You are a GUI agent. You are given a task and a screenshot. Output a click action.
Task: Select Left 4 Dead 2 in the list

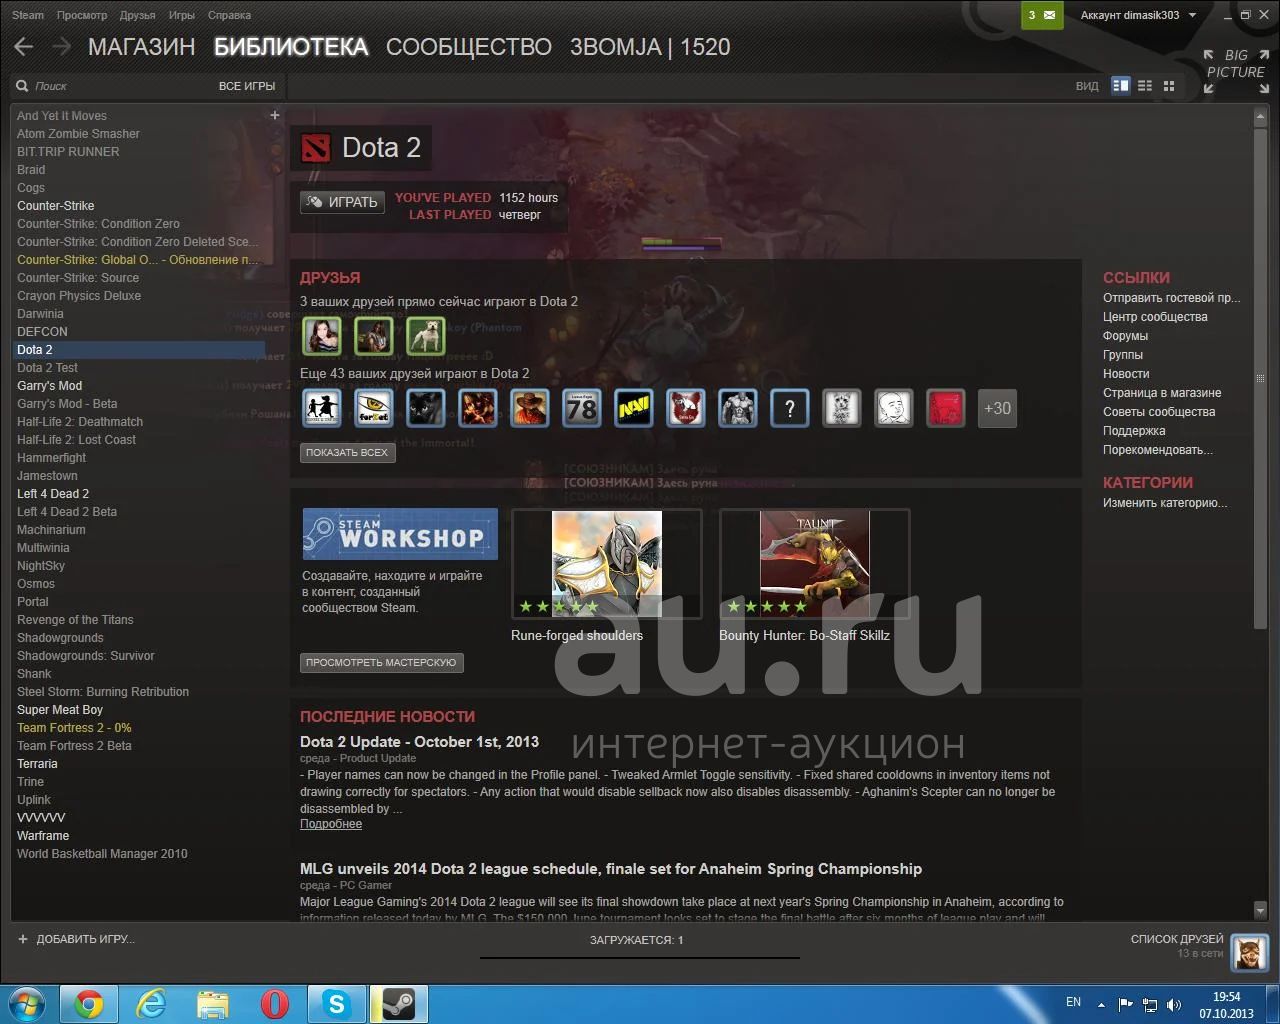[x=139, y=494]
